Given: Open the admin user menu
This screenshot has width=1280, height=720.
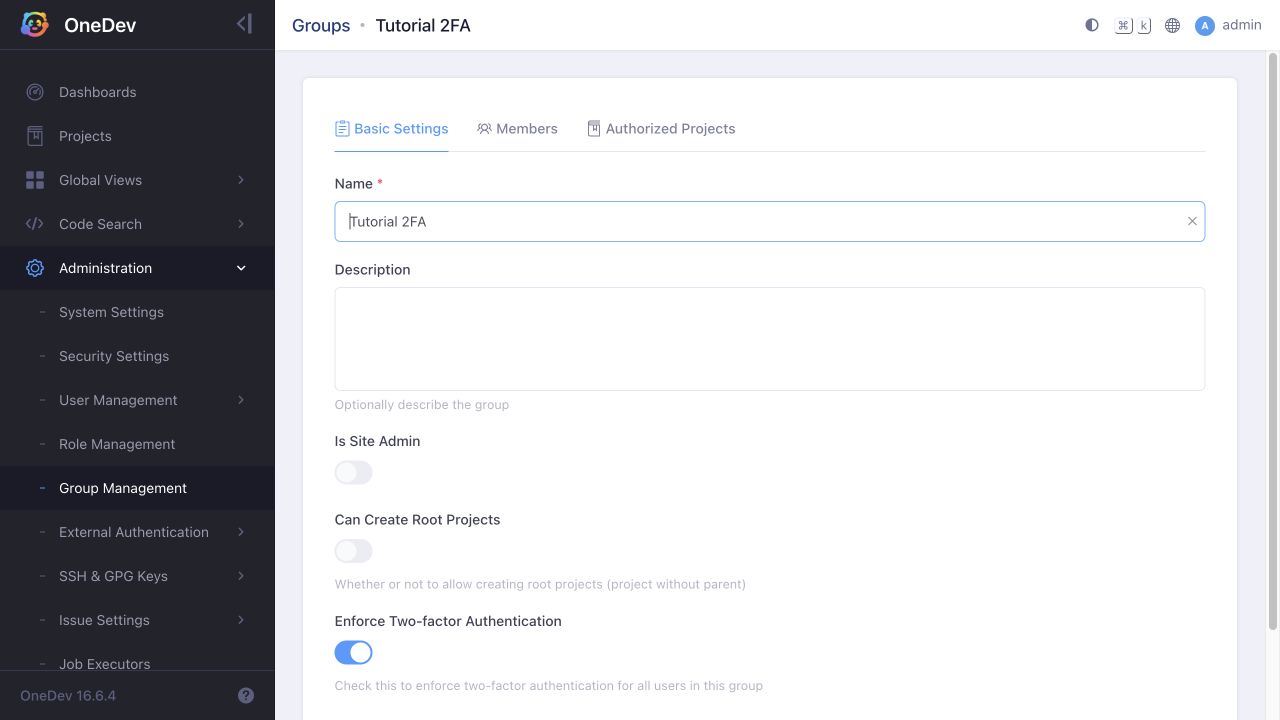Looking at the screenshot, I should 1228,25.
